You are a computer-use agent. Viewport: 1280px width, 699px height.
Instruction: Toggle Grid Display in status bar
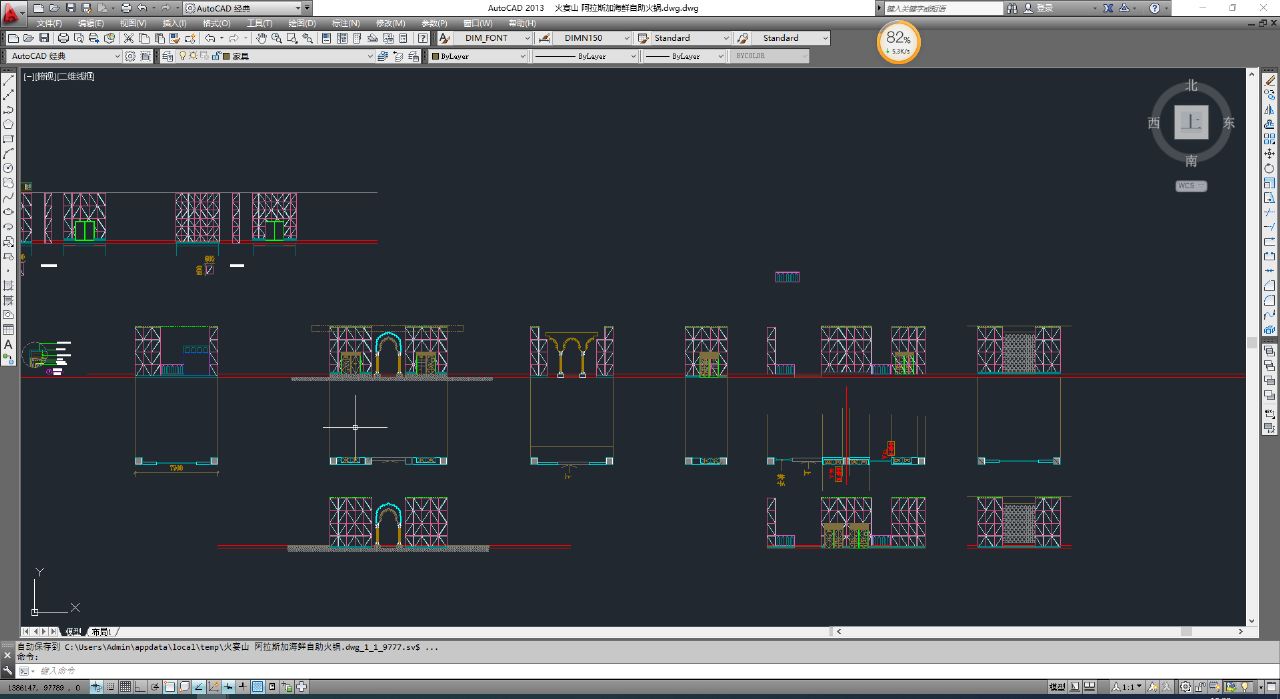point(125,687)
